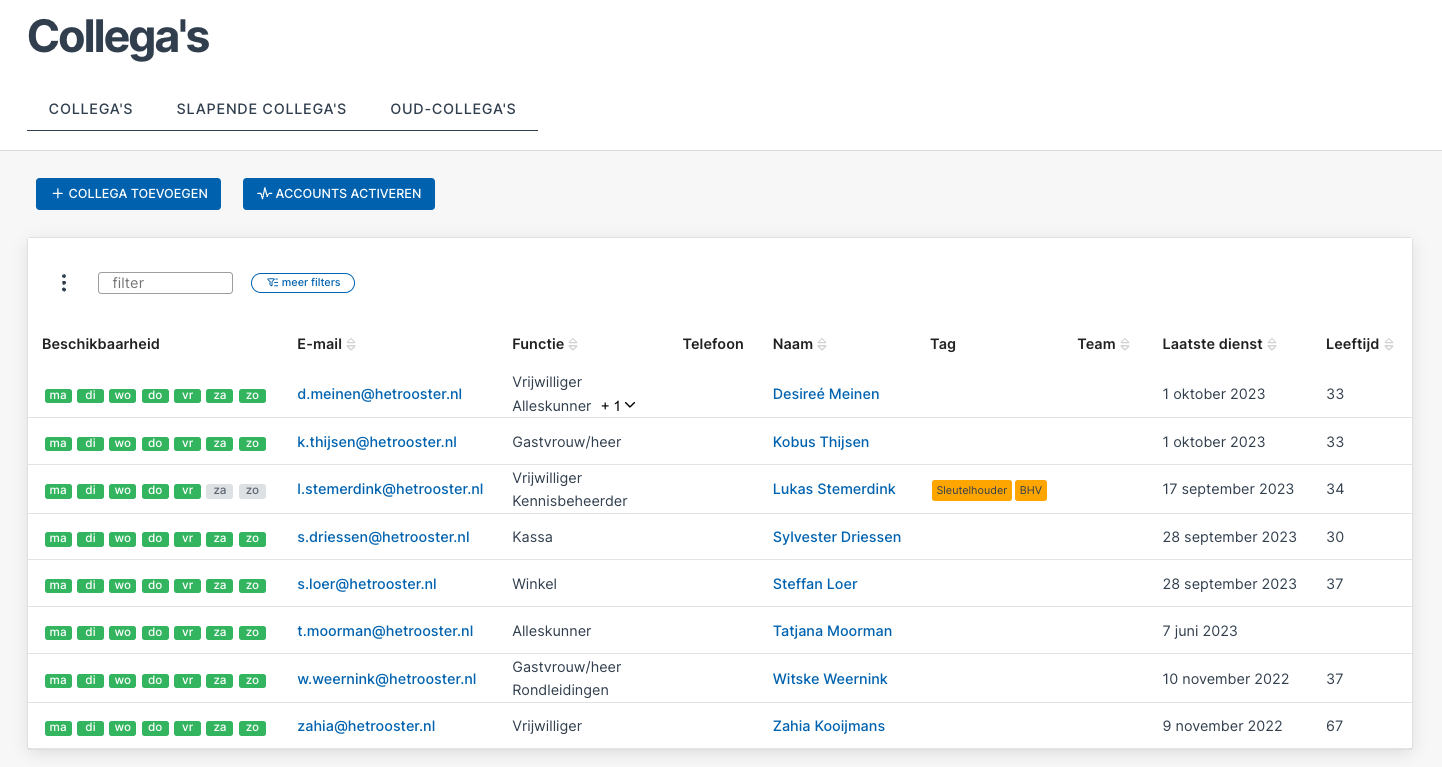This screenshot has height=767, width=1442.
Task: Click age value 34 for Lukas Stemerdink
Action: point(1335,489)
